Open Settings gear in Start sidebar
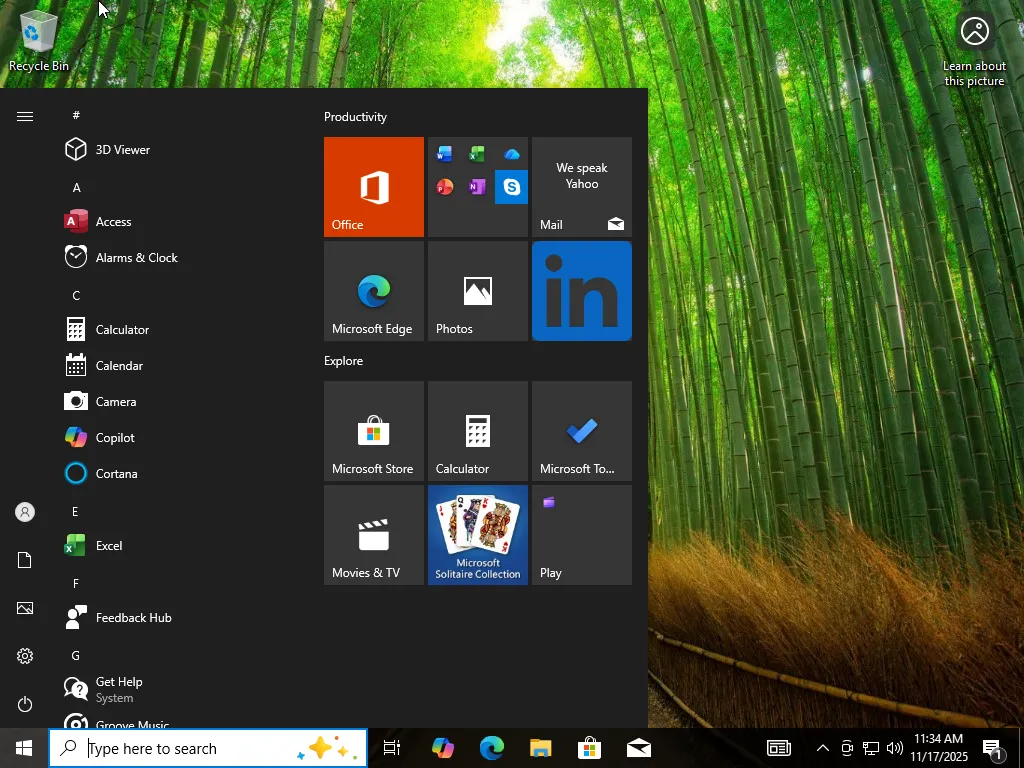Screen dimensions: 1024x768 point(25,656)
